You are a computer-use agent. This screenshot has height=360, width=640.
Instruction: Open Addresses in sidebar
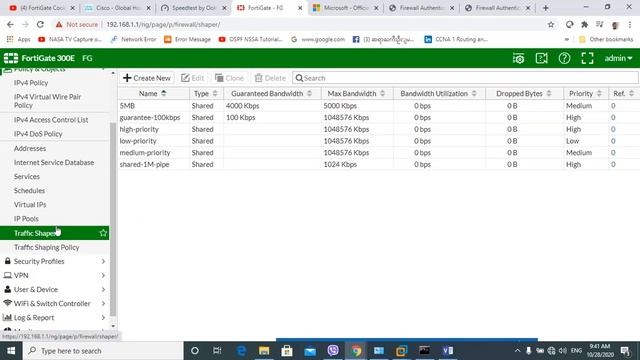pos(30,149)
